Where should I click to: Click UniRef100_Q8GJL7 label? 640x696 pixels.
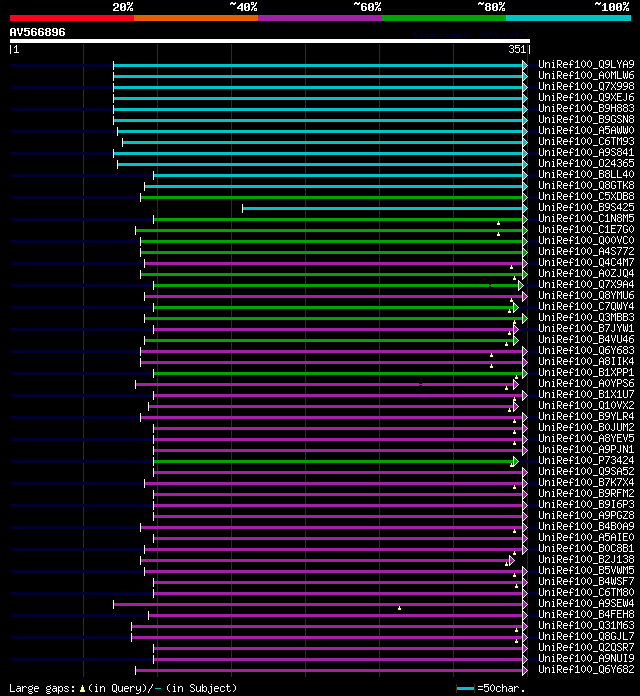[x=586, y=636]
